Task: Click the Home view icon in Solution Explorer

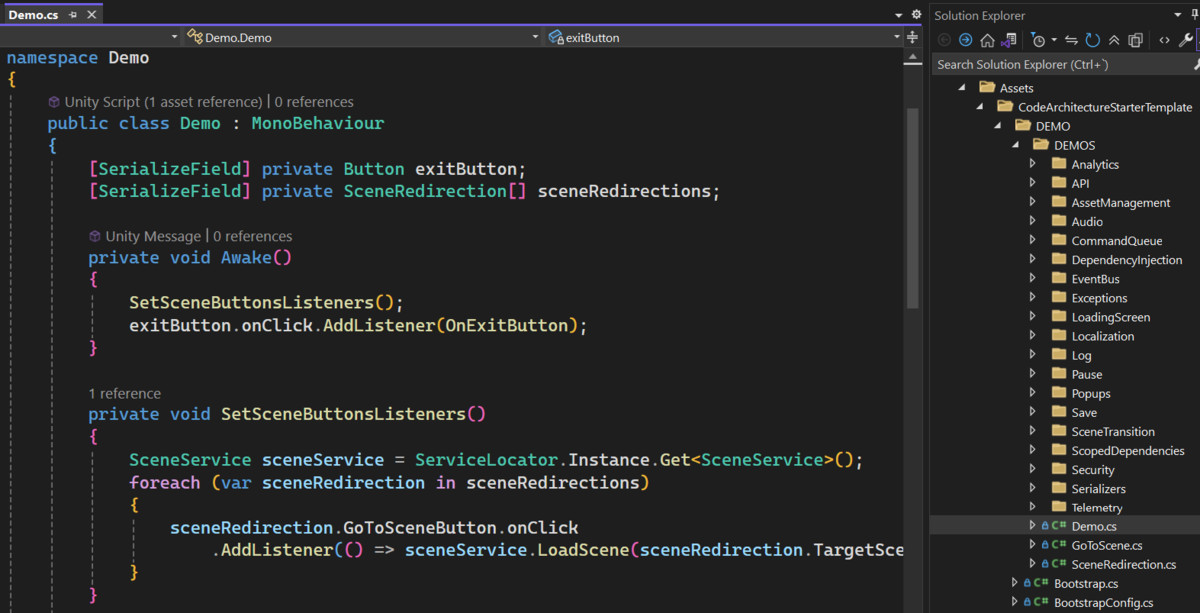Action: click(987, 40)
